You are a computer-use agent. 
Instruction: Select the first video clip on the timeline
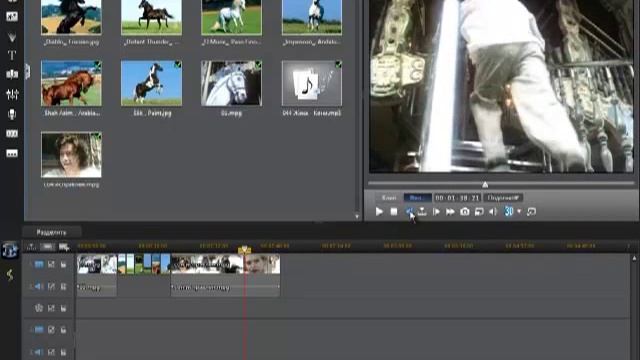coord(97,264)
